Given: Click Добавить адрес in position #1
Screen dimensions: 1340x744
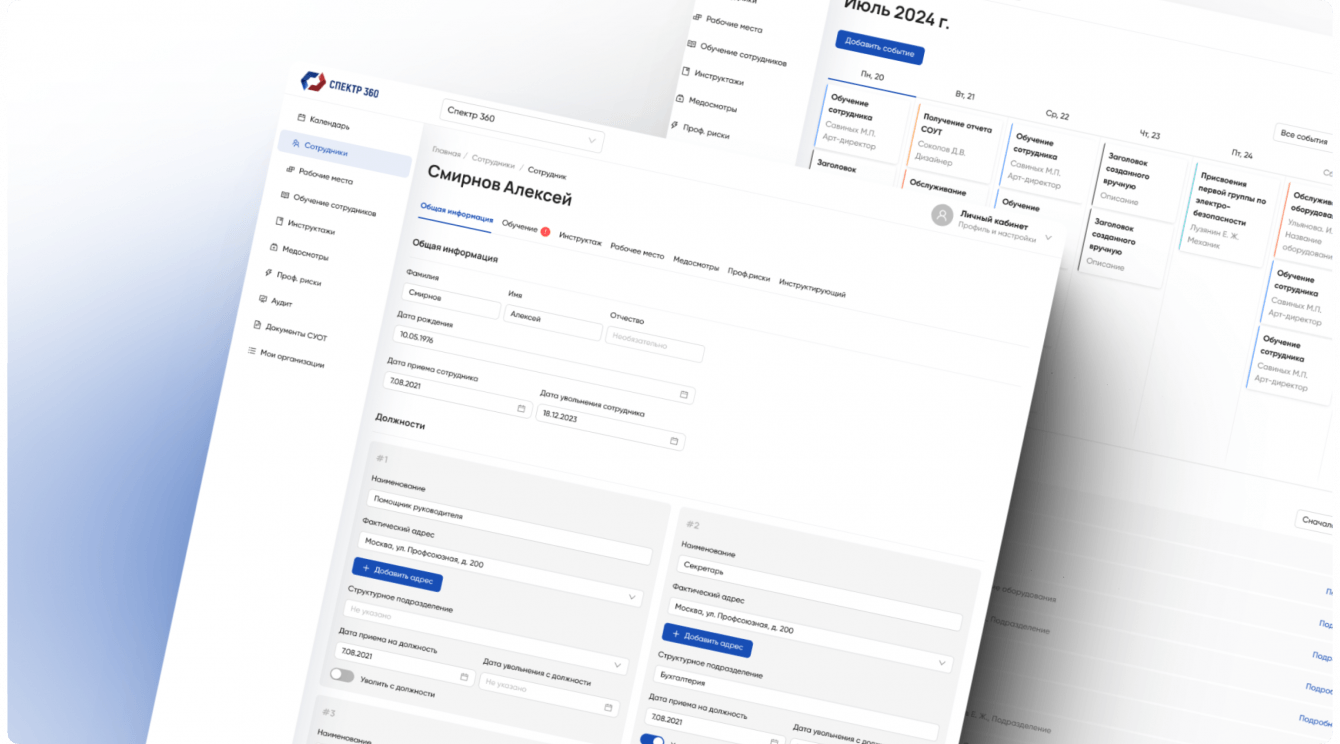Looking at the screenshot, I should 397,573.
